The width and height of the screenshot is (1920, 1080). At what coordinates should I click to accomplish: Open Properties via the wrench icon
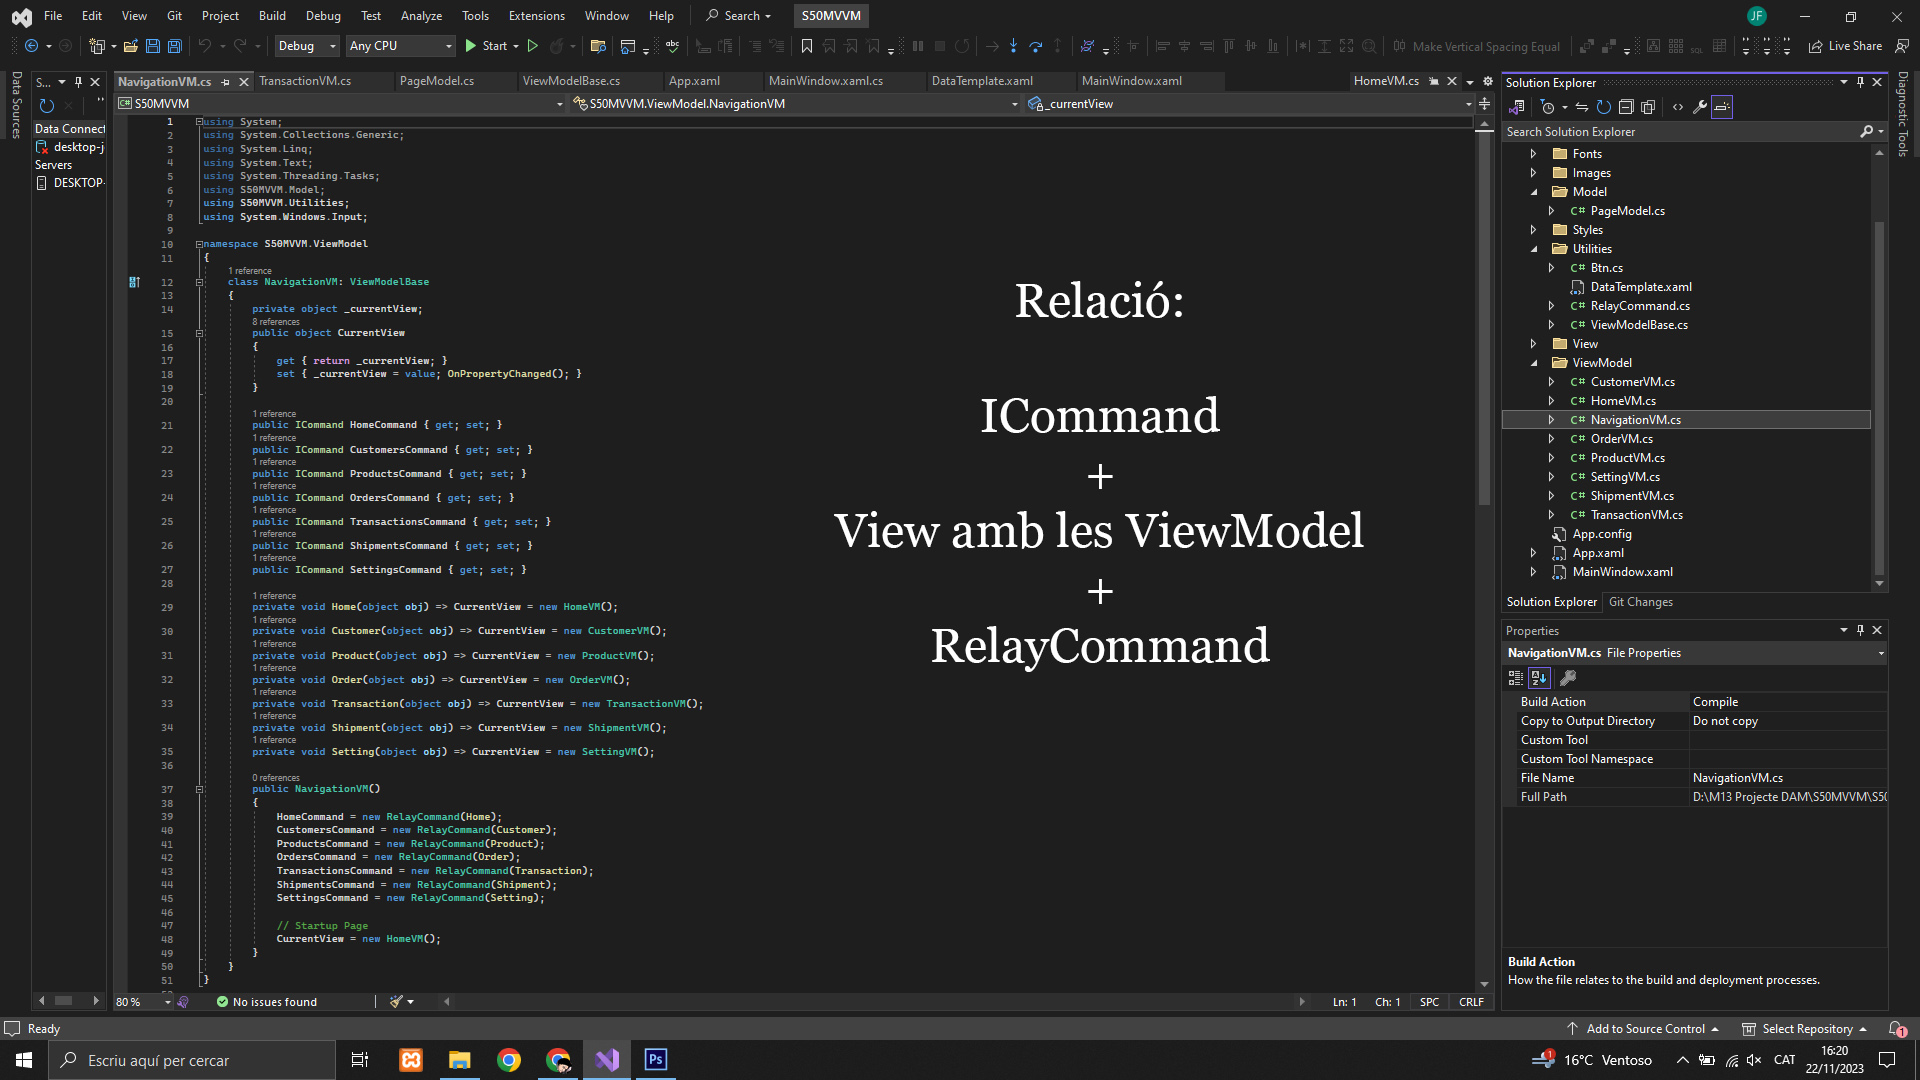pyautogui.click(x=1700, y=107)
